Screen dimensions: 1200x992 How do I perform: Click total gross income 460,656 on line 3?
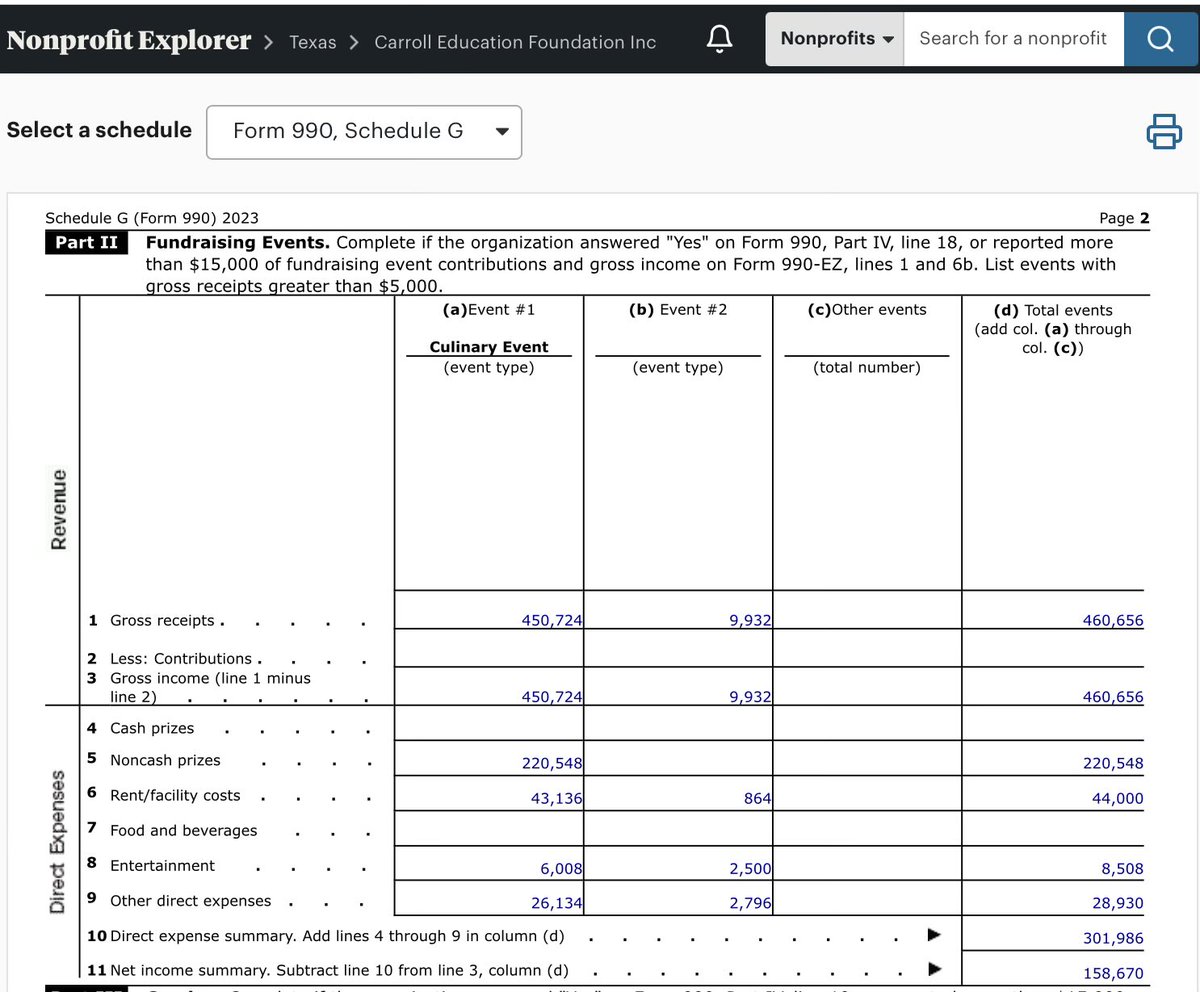(x=1113, y=697)
